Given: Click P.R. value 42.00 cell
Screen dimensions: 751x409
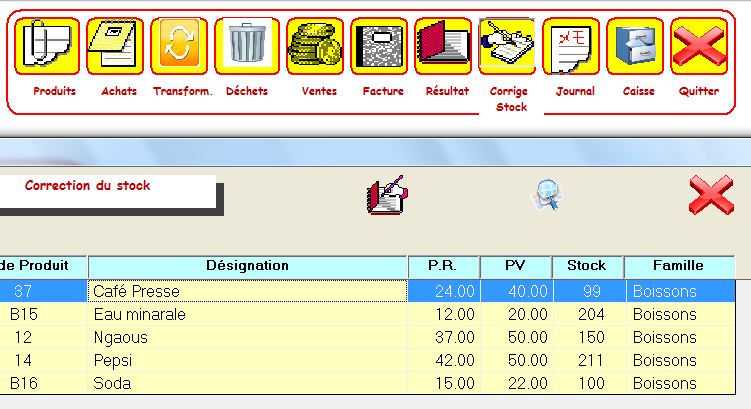Looking at the screenshot, I should (444, 360).
